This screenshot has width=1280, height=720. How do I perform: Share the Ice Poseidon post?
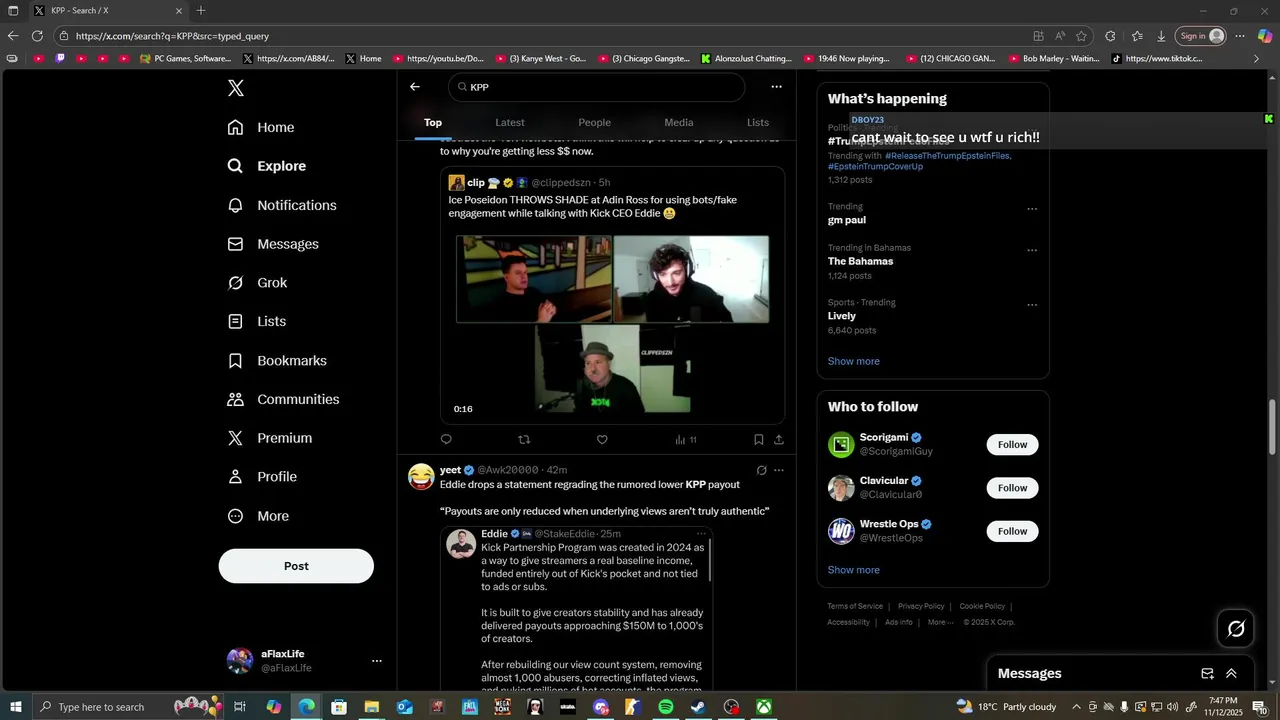pyautogui.click(x=779, y=439)
